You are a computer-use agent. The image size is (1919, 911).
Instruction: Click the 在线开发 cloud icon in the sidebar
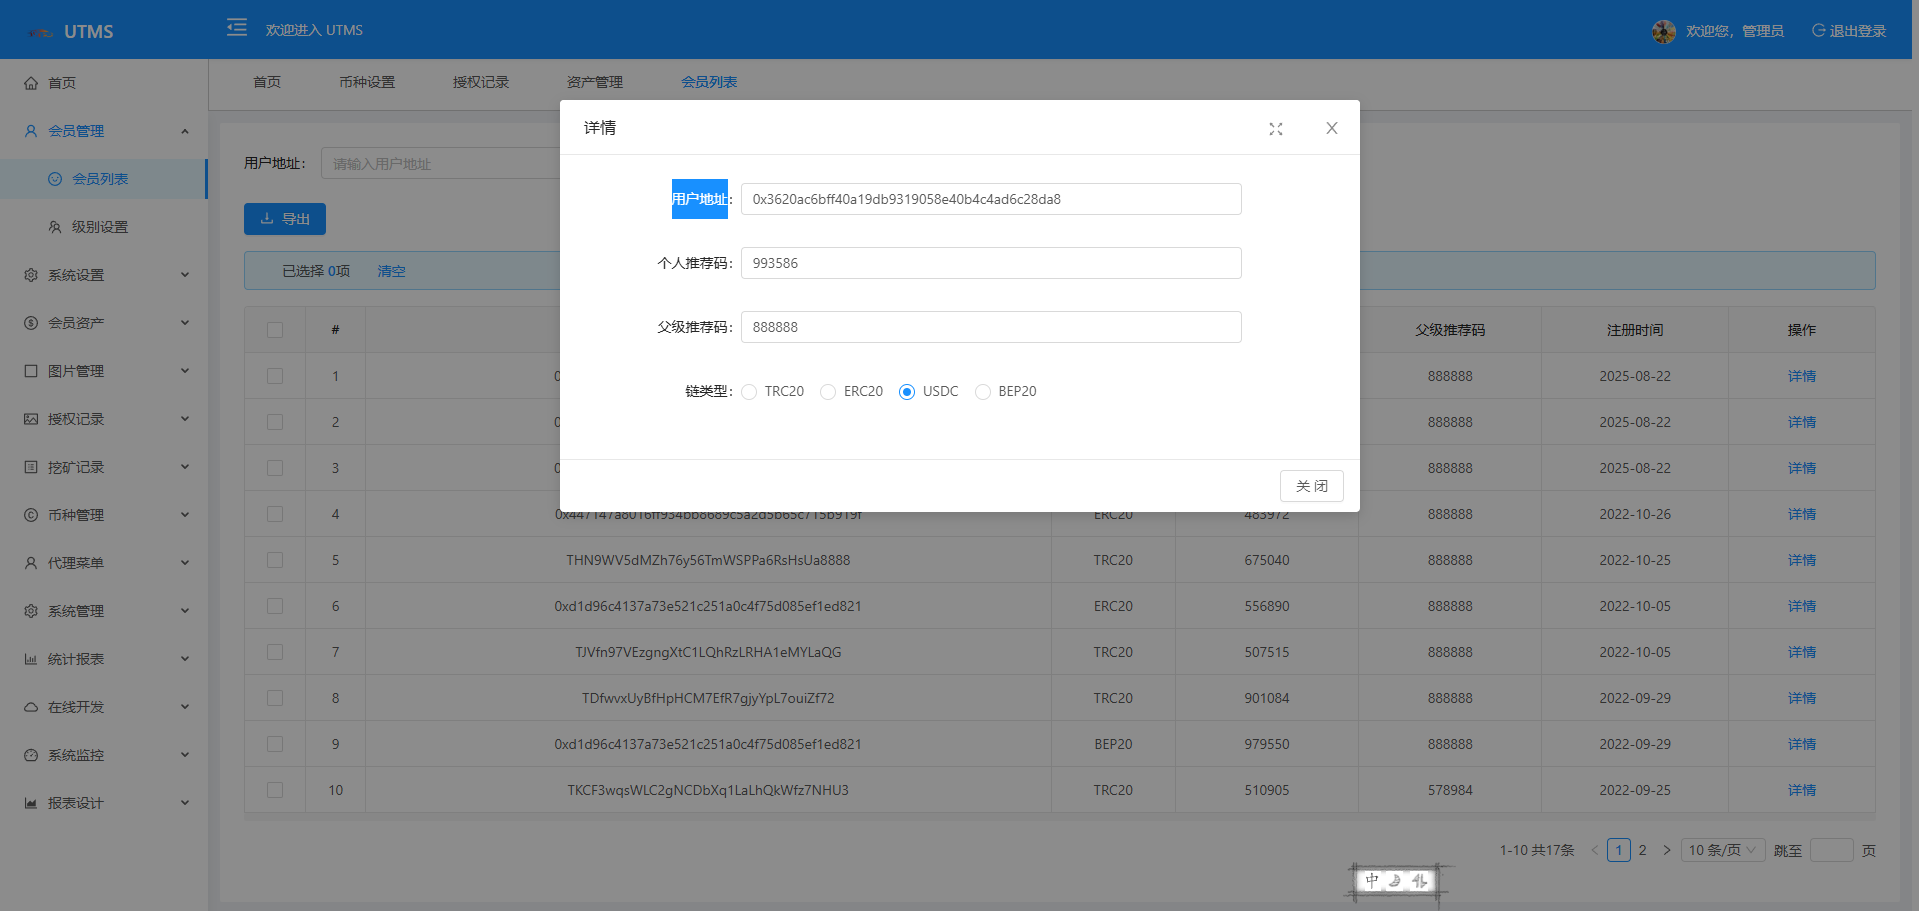click(31, 707)
